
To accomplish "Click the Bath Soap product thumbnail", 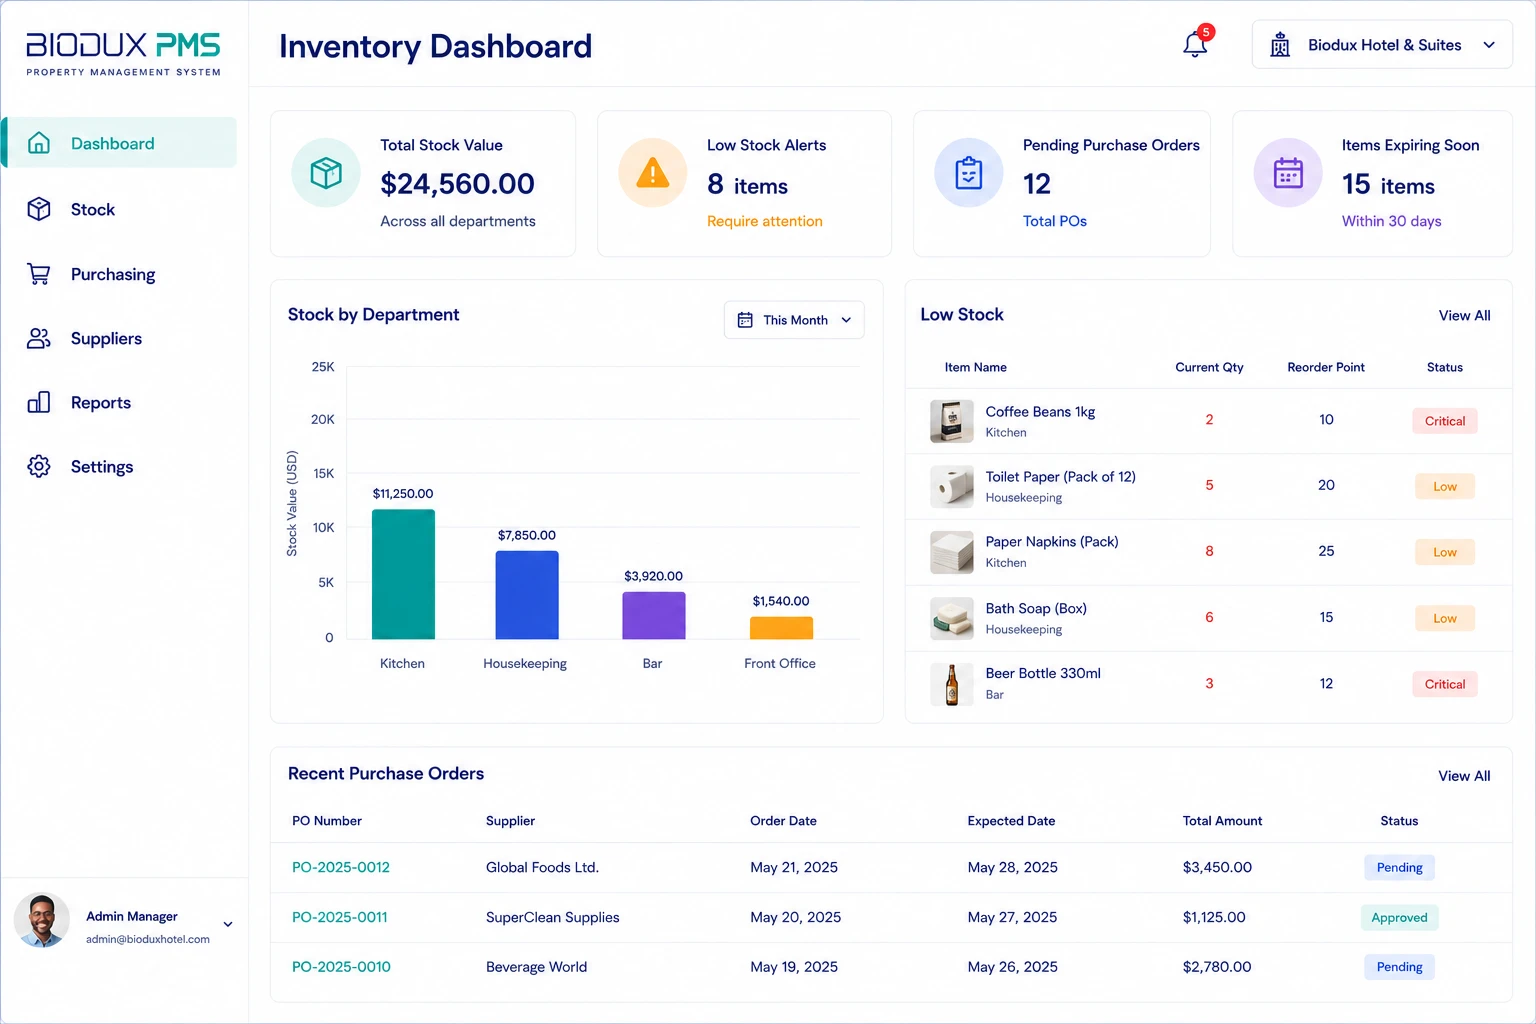I will point(952,618).
